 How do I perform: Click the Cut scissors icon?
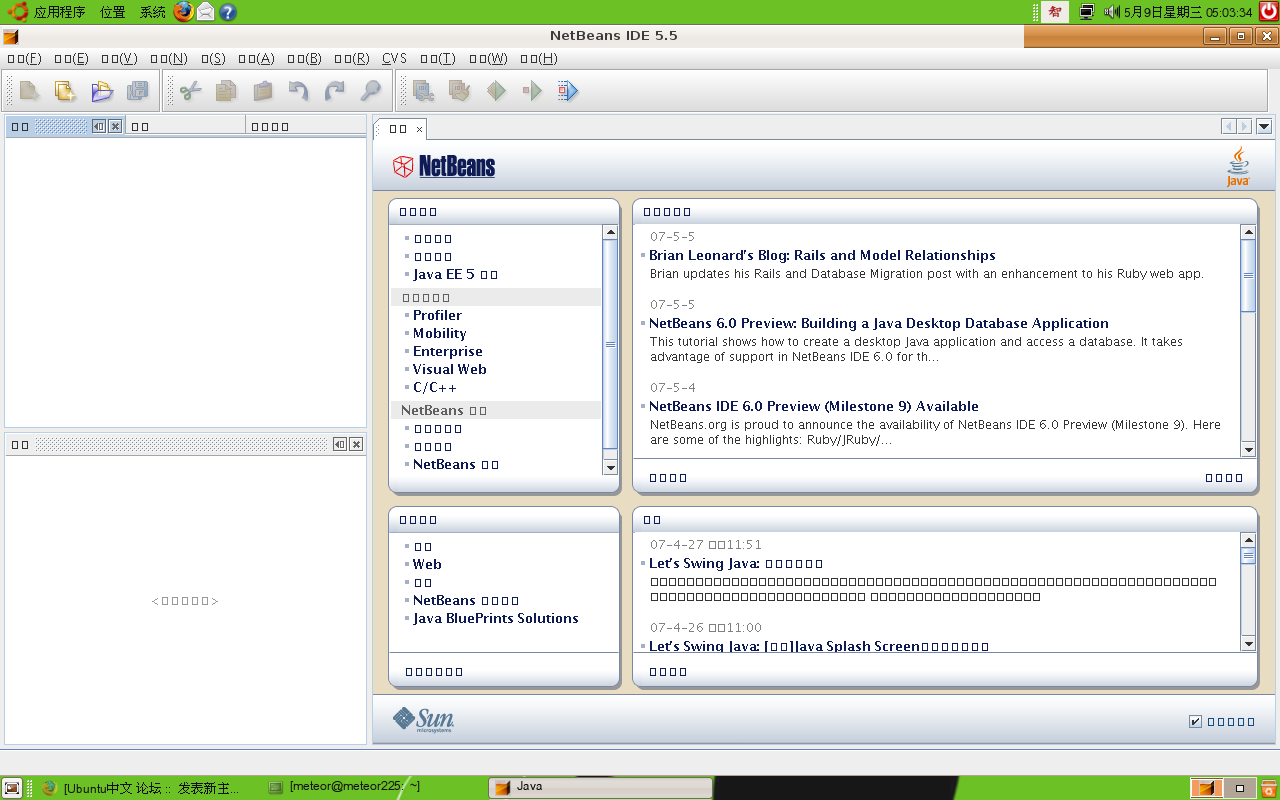191,91
